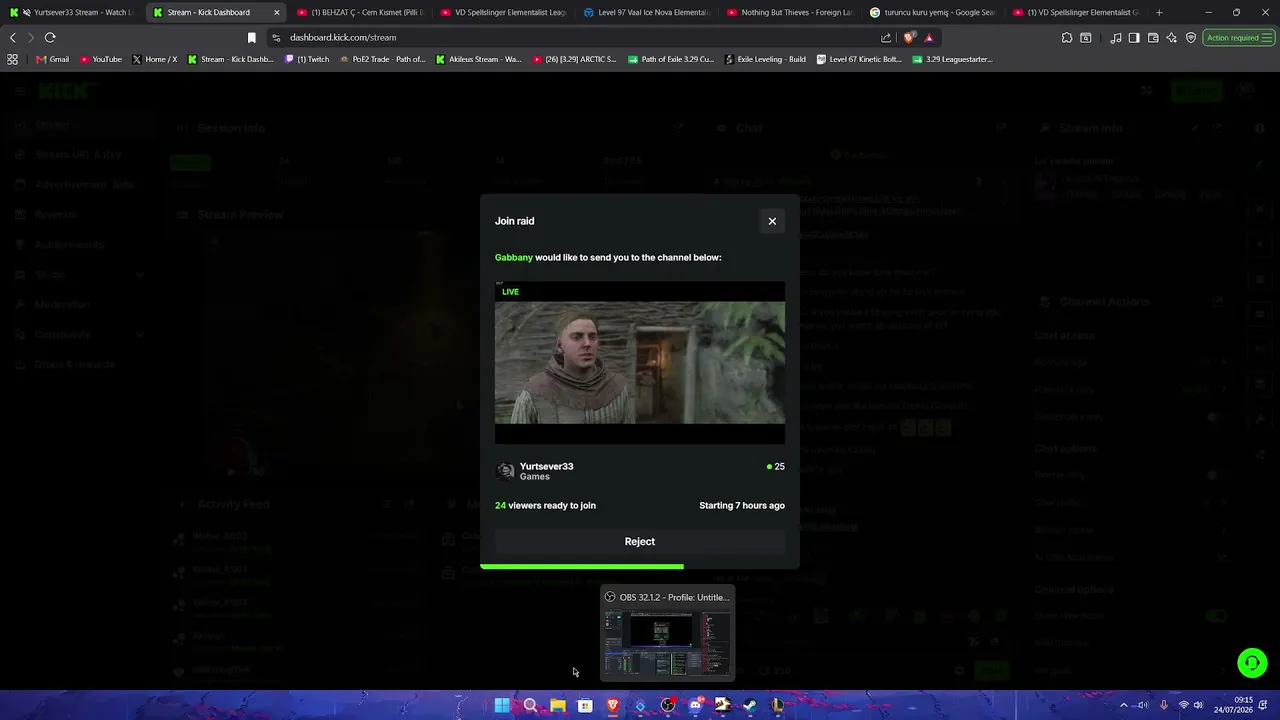The width and height of the screenshot is (1280, 720).
Task: Reject the raid invitation
Action: (640, 542)
